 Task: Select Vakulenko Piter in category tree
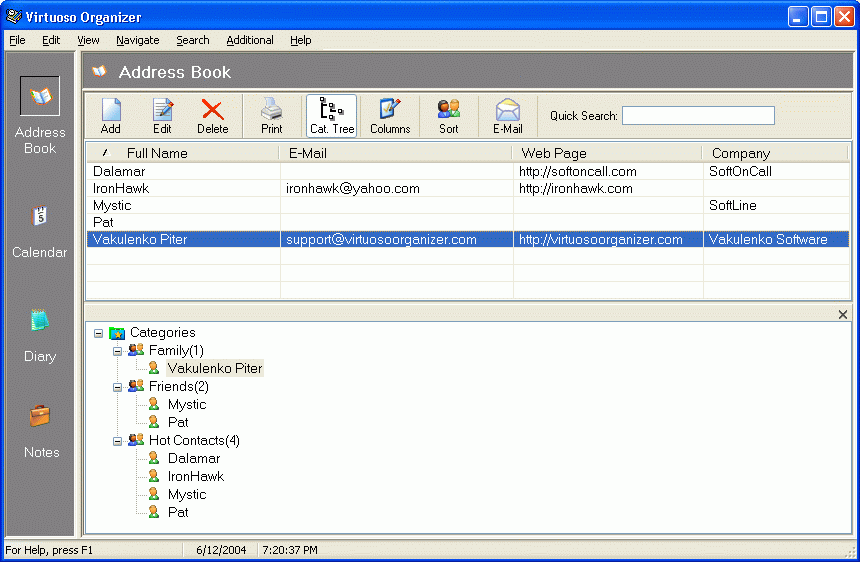tap(215, 368)
